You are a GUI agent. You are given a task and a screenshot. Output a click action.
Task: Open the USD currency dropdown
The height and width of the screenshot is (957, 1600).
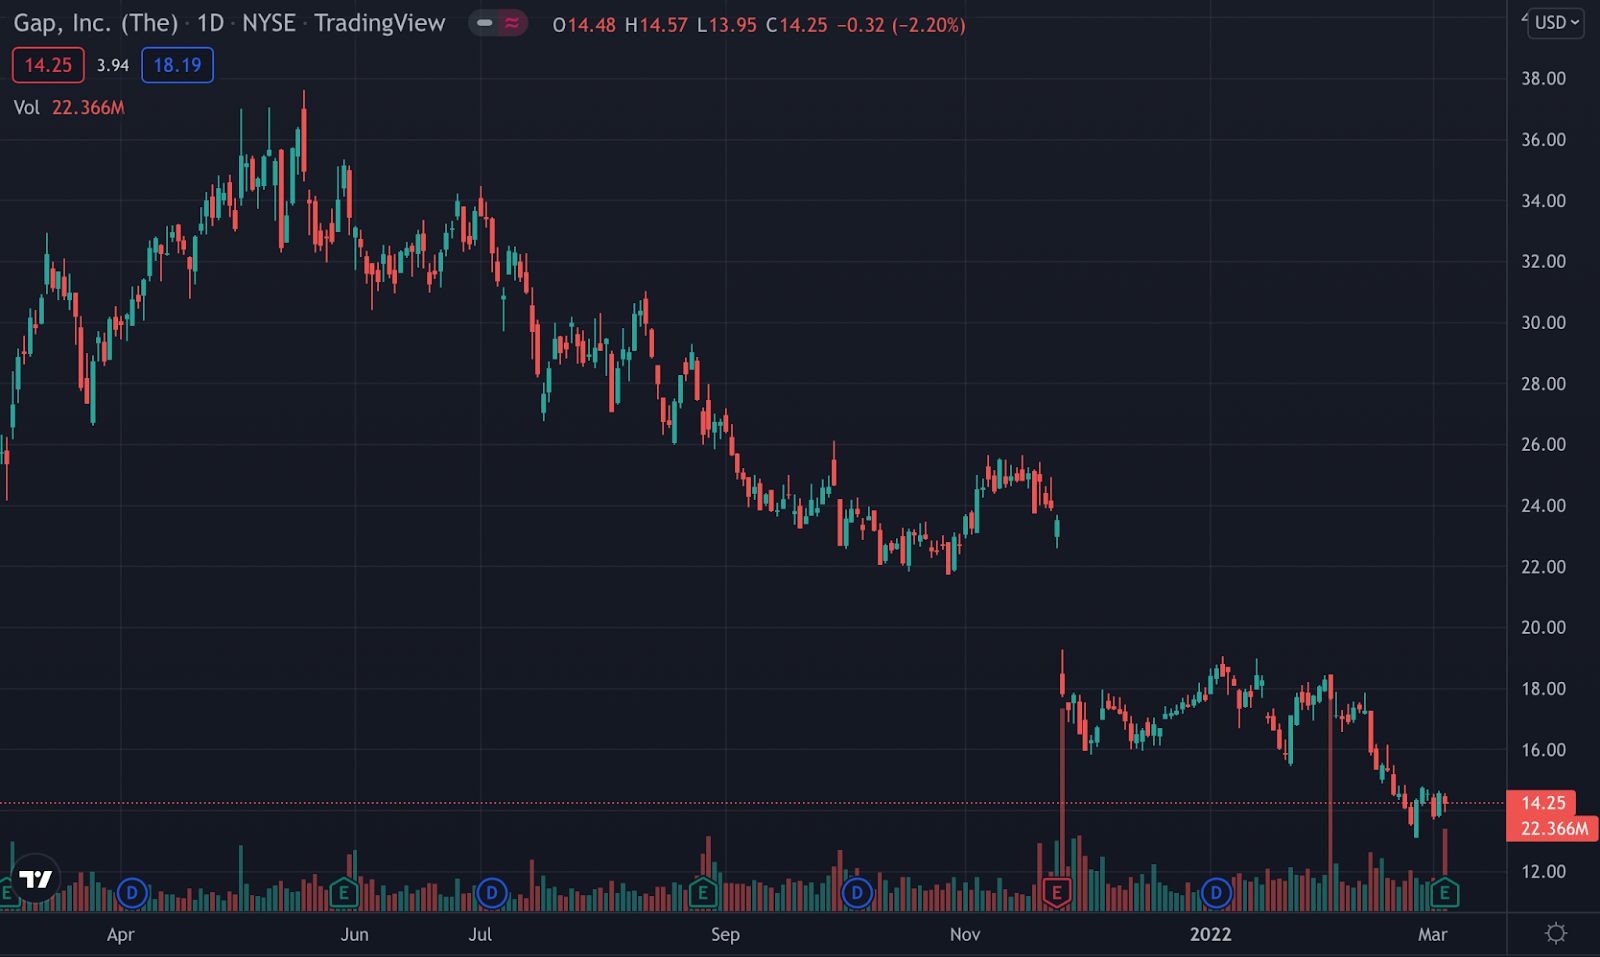click(x=1556, y=22)
